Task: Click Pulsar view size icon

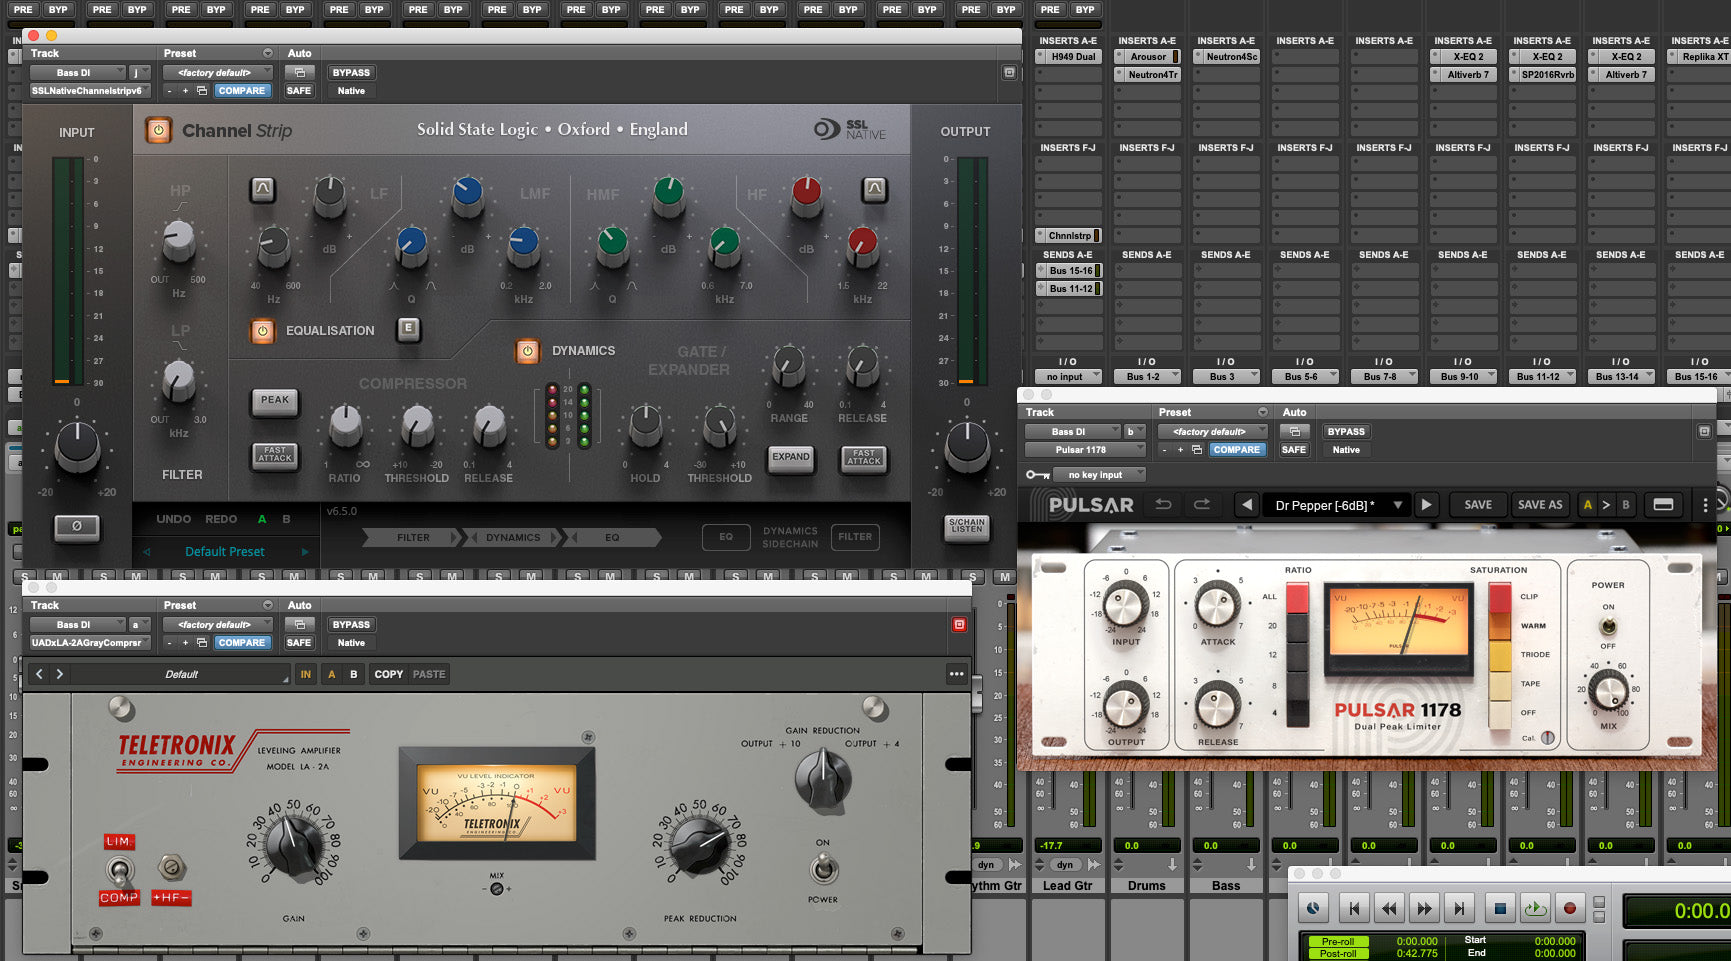Action: tap(1663, 505)
